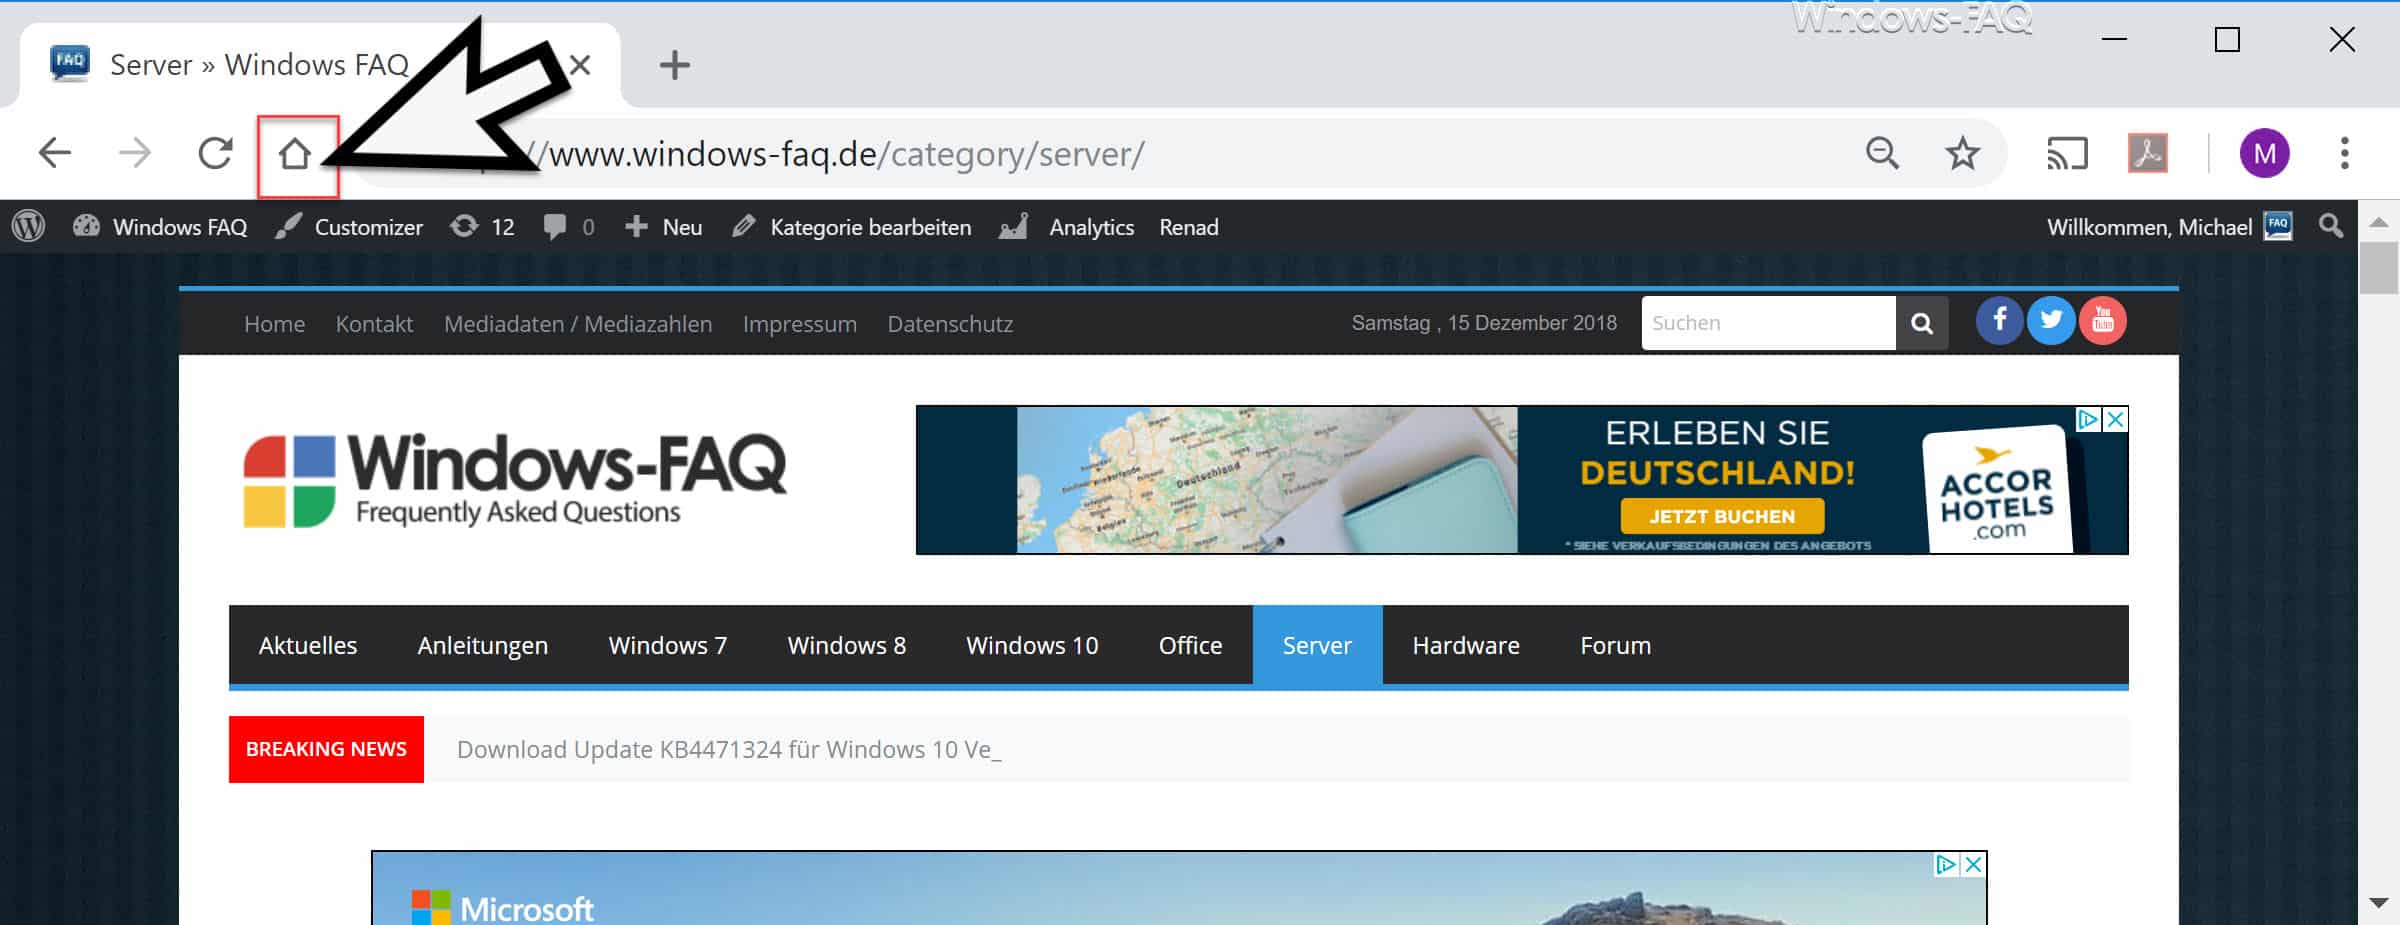View the comments bubble with 0
This screenshot has height=925, width=2400.
point(568,227)
